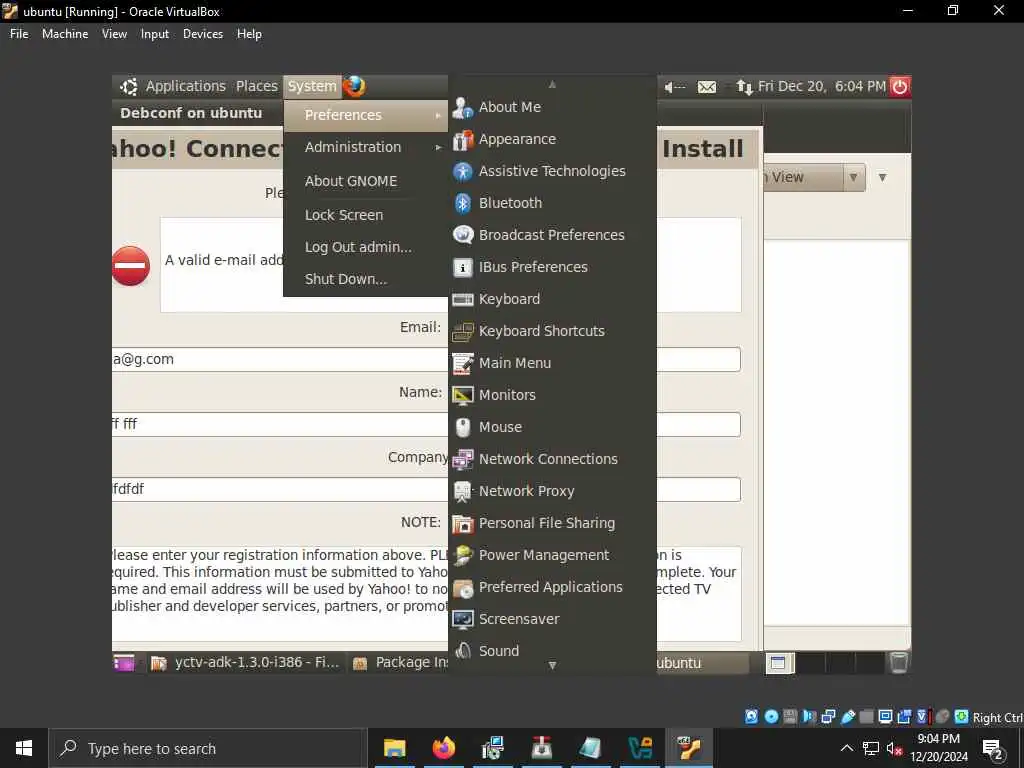Open Network Connections
The width and height of the screenshot is (1024, 768).
[x=552, y=459]
